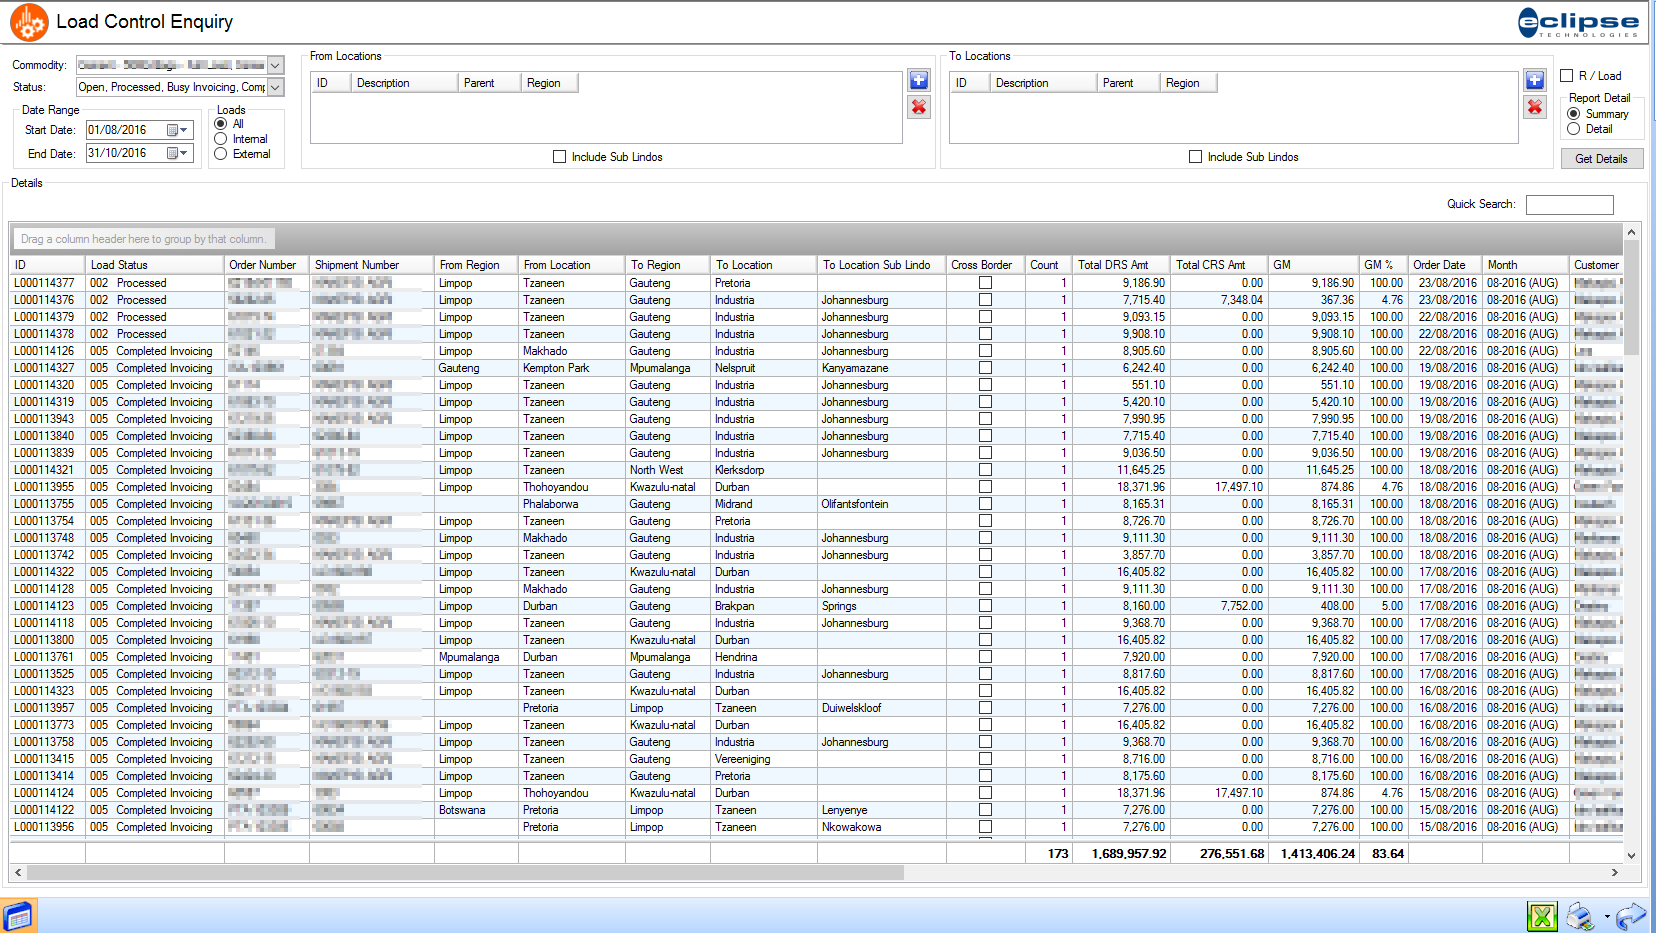Open the print options dropdown arrow
This screenshot has width=1656, height=933.
coord(1607,917)
